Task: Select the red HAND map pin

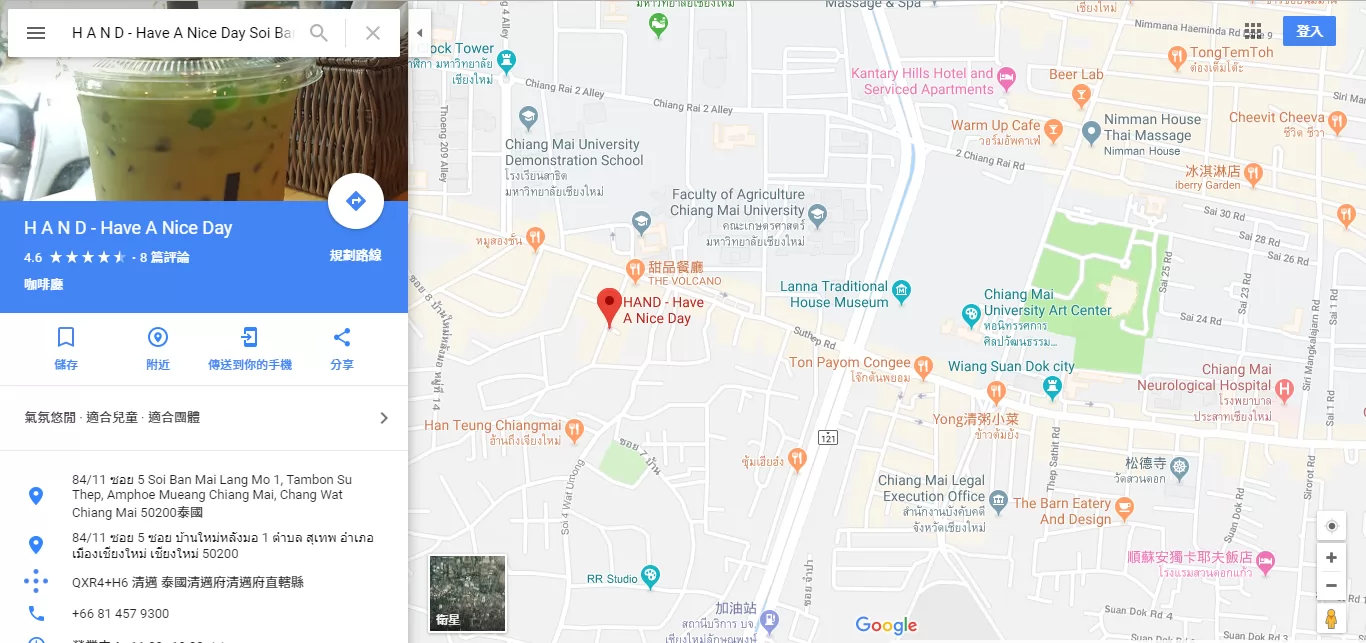Action: tap(609, 308)
